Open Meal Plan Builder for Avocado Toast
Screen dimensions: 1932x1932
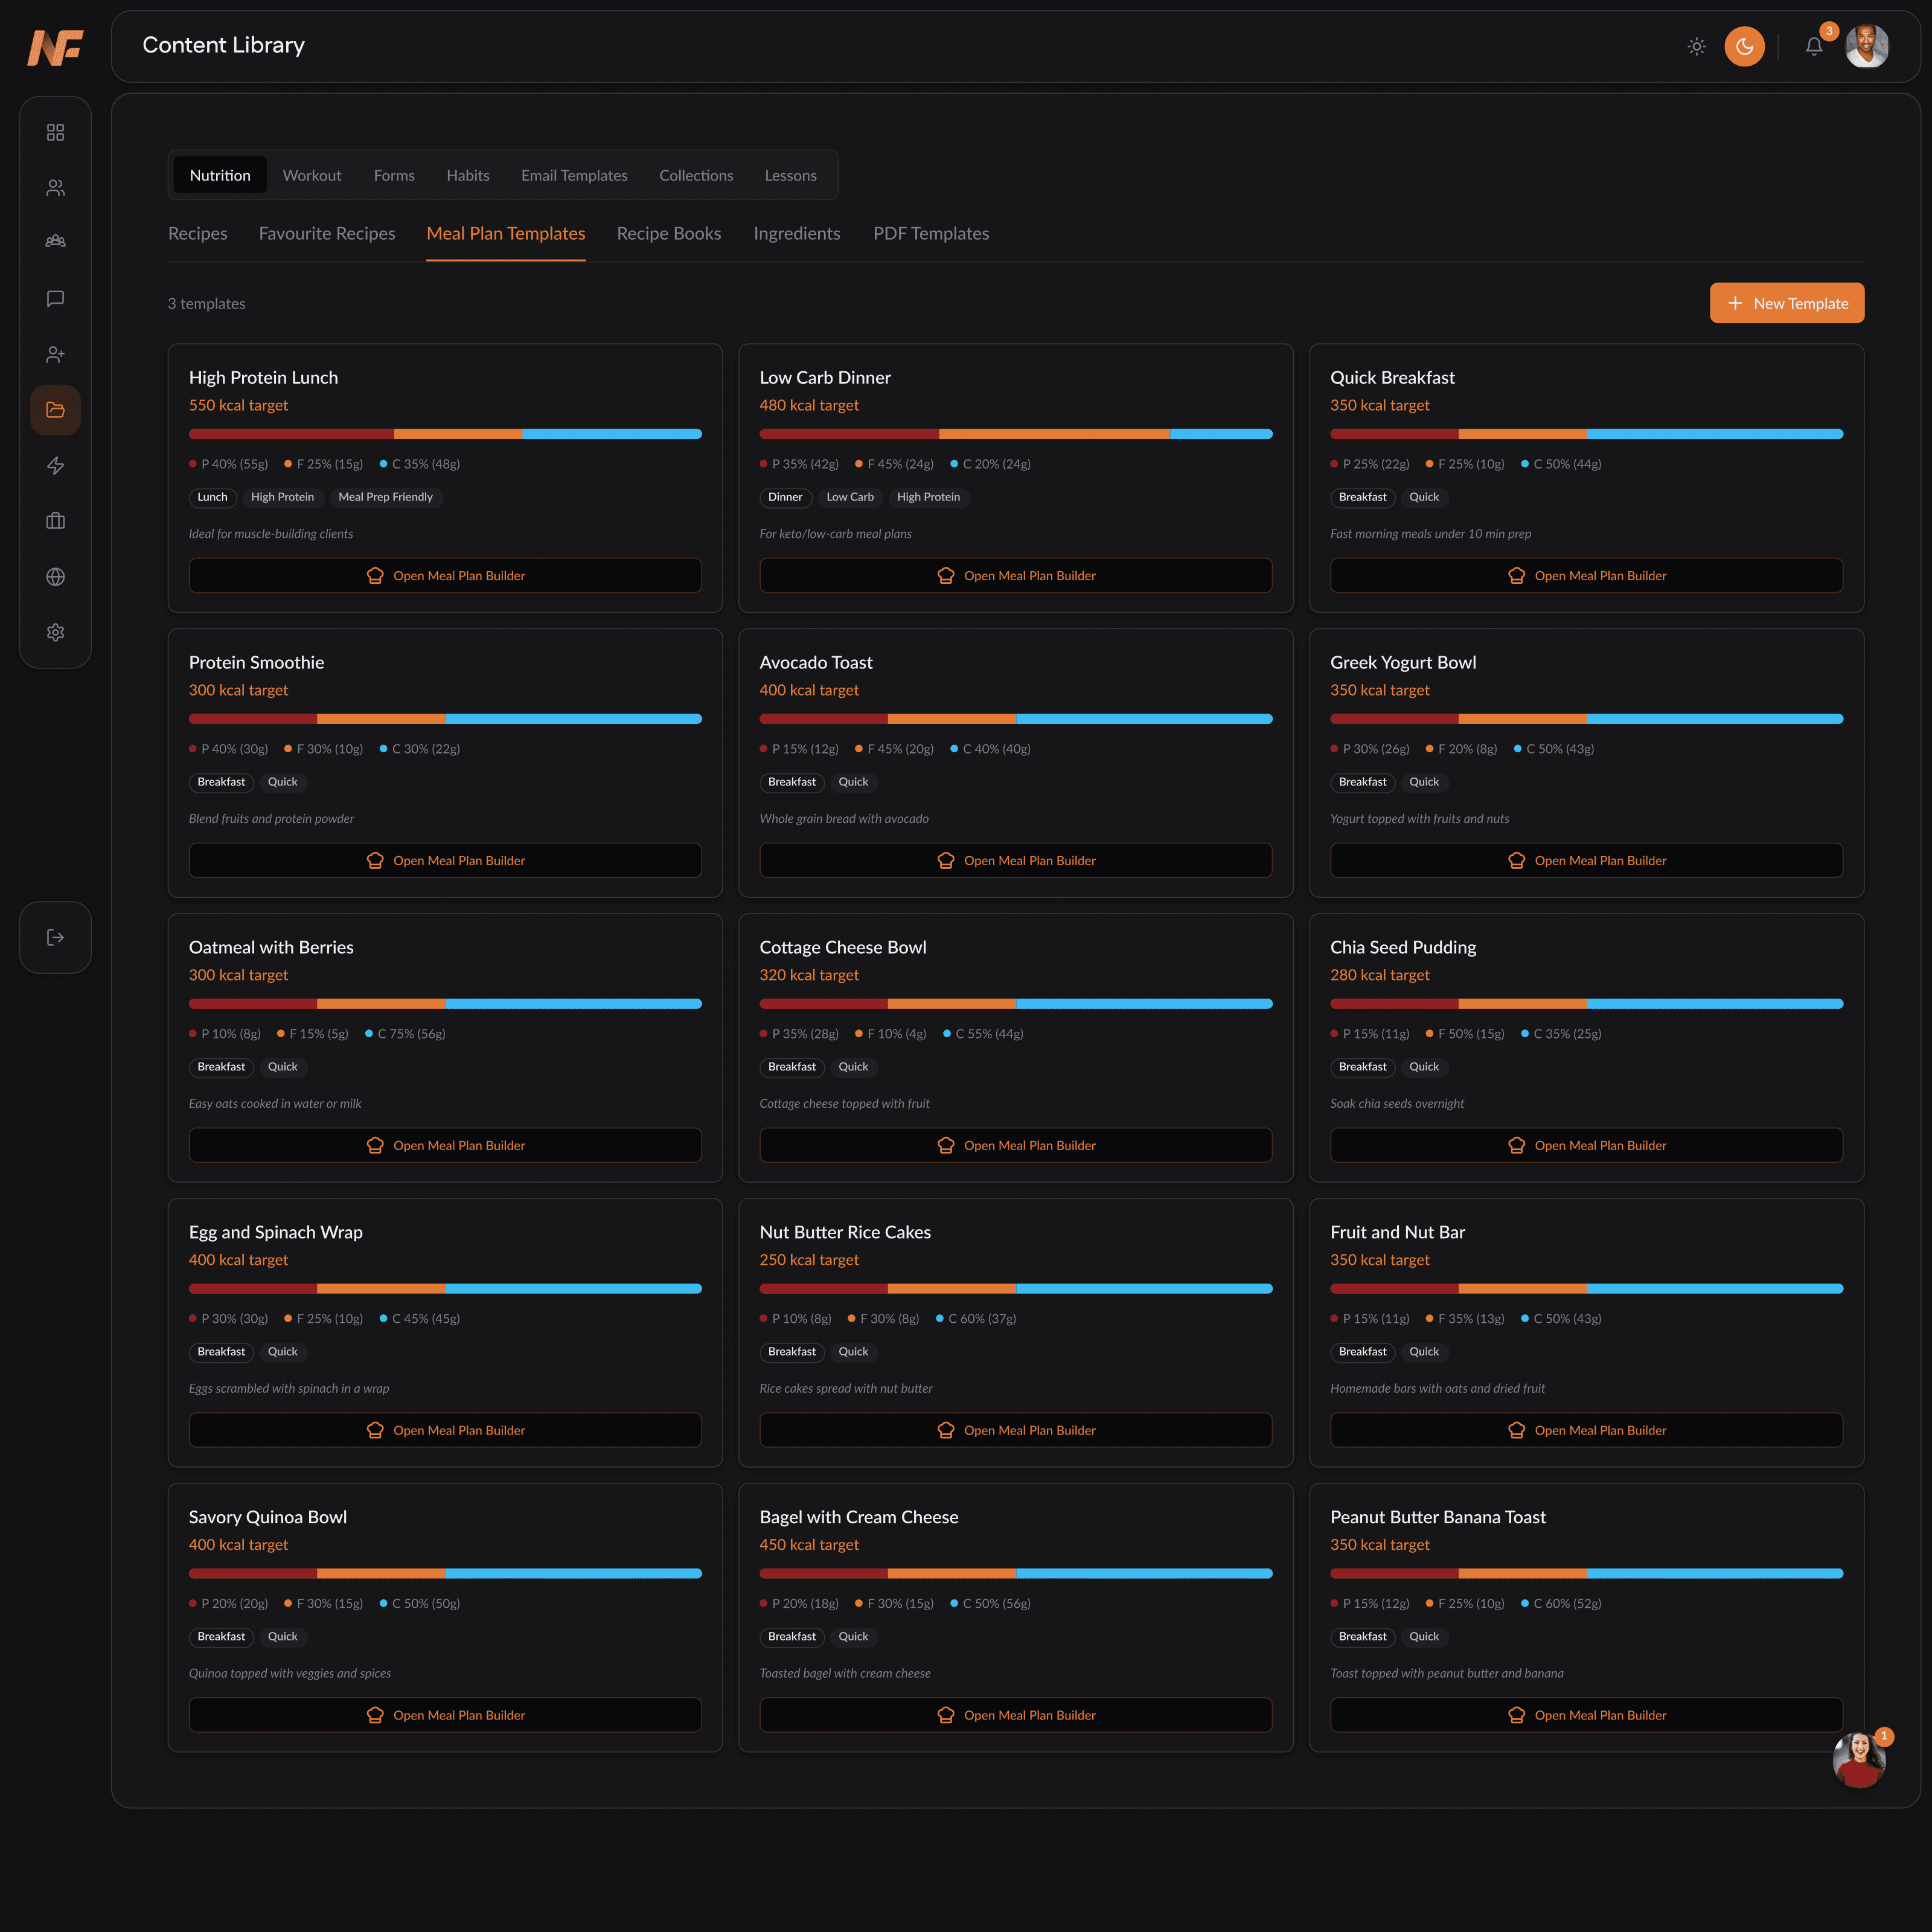(x=1016, y=860)
